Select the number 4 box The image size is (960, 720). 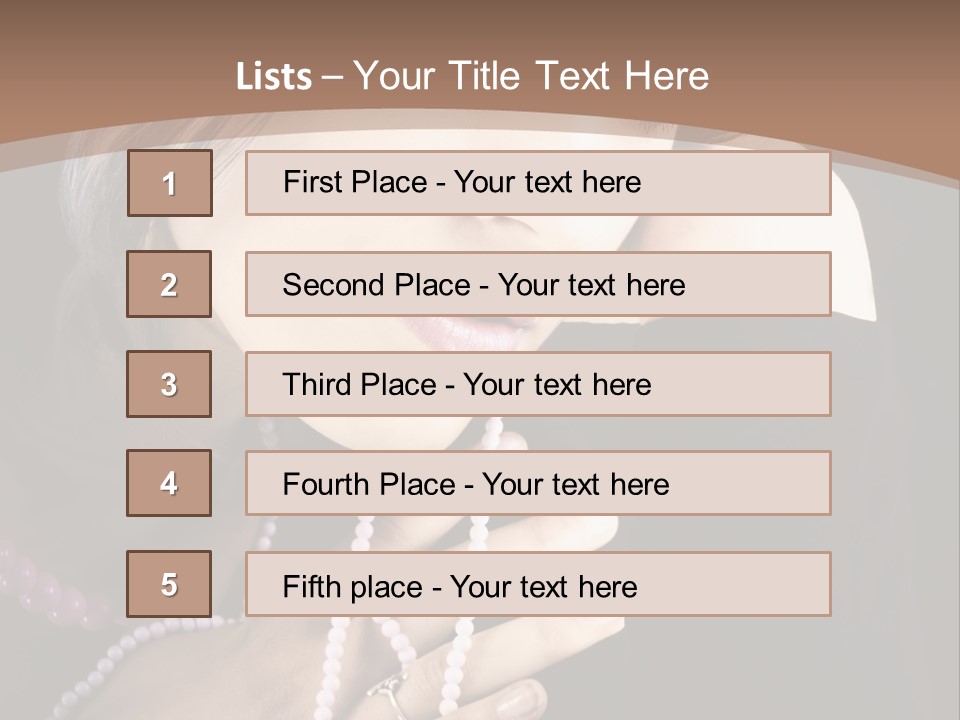[x=169, y=483]
